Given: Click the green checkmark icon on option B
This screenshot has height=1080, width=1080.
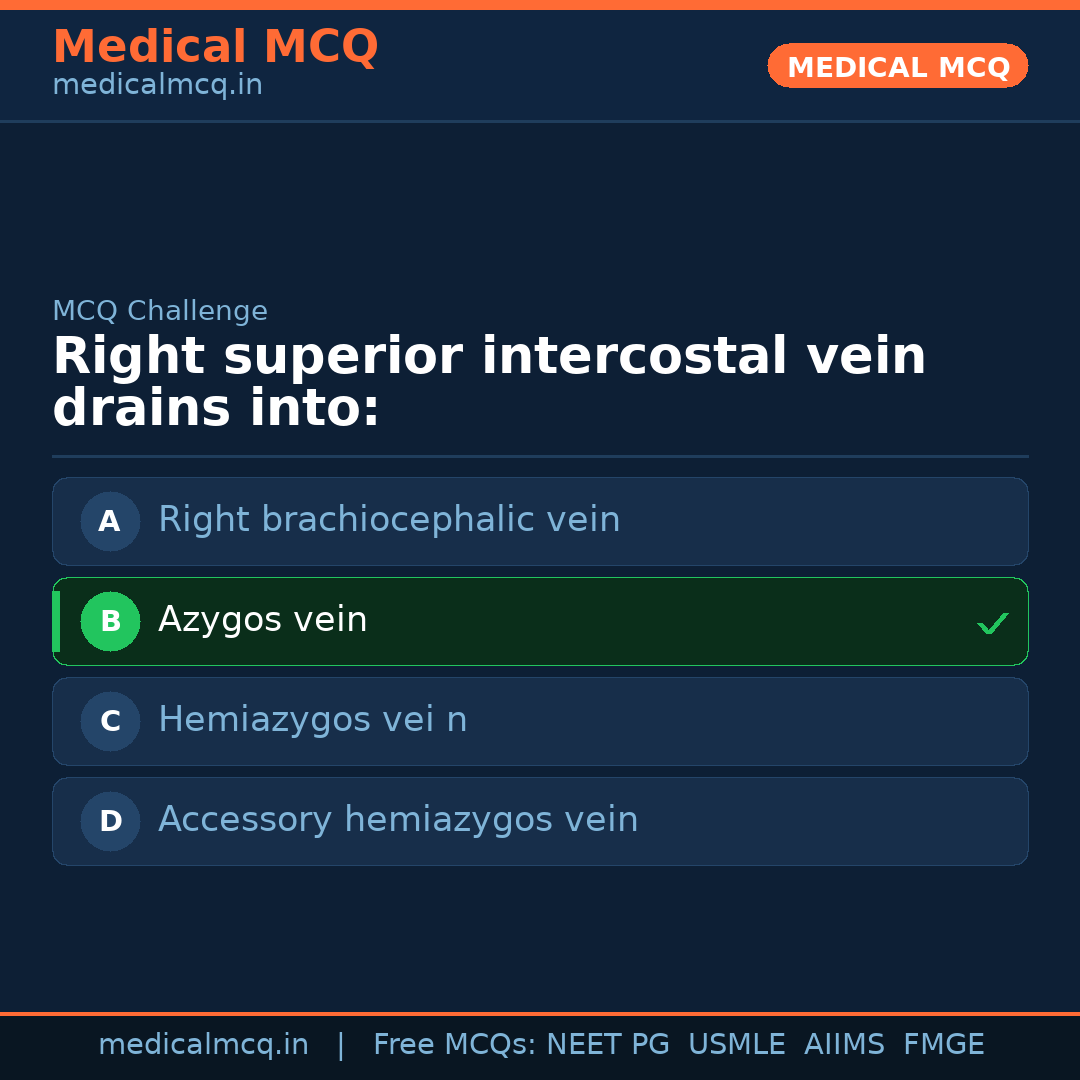Looking at the screenshot, I should 993,623.
